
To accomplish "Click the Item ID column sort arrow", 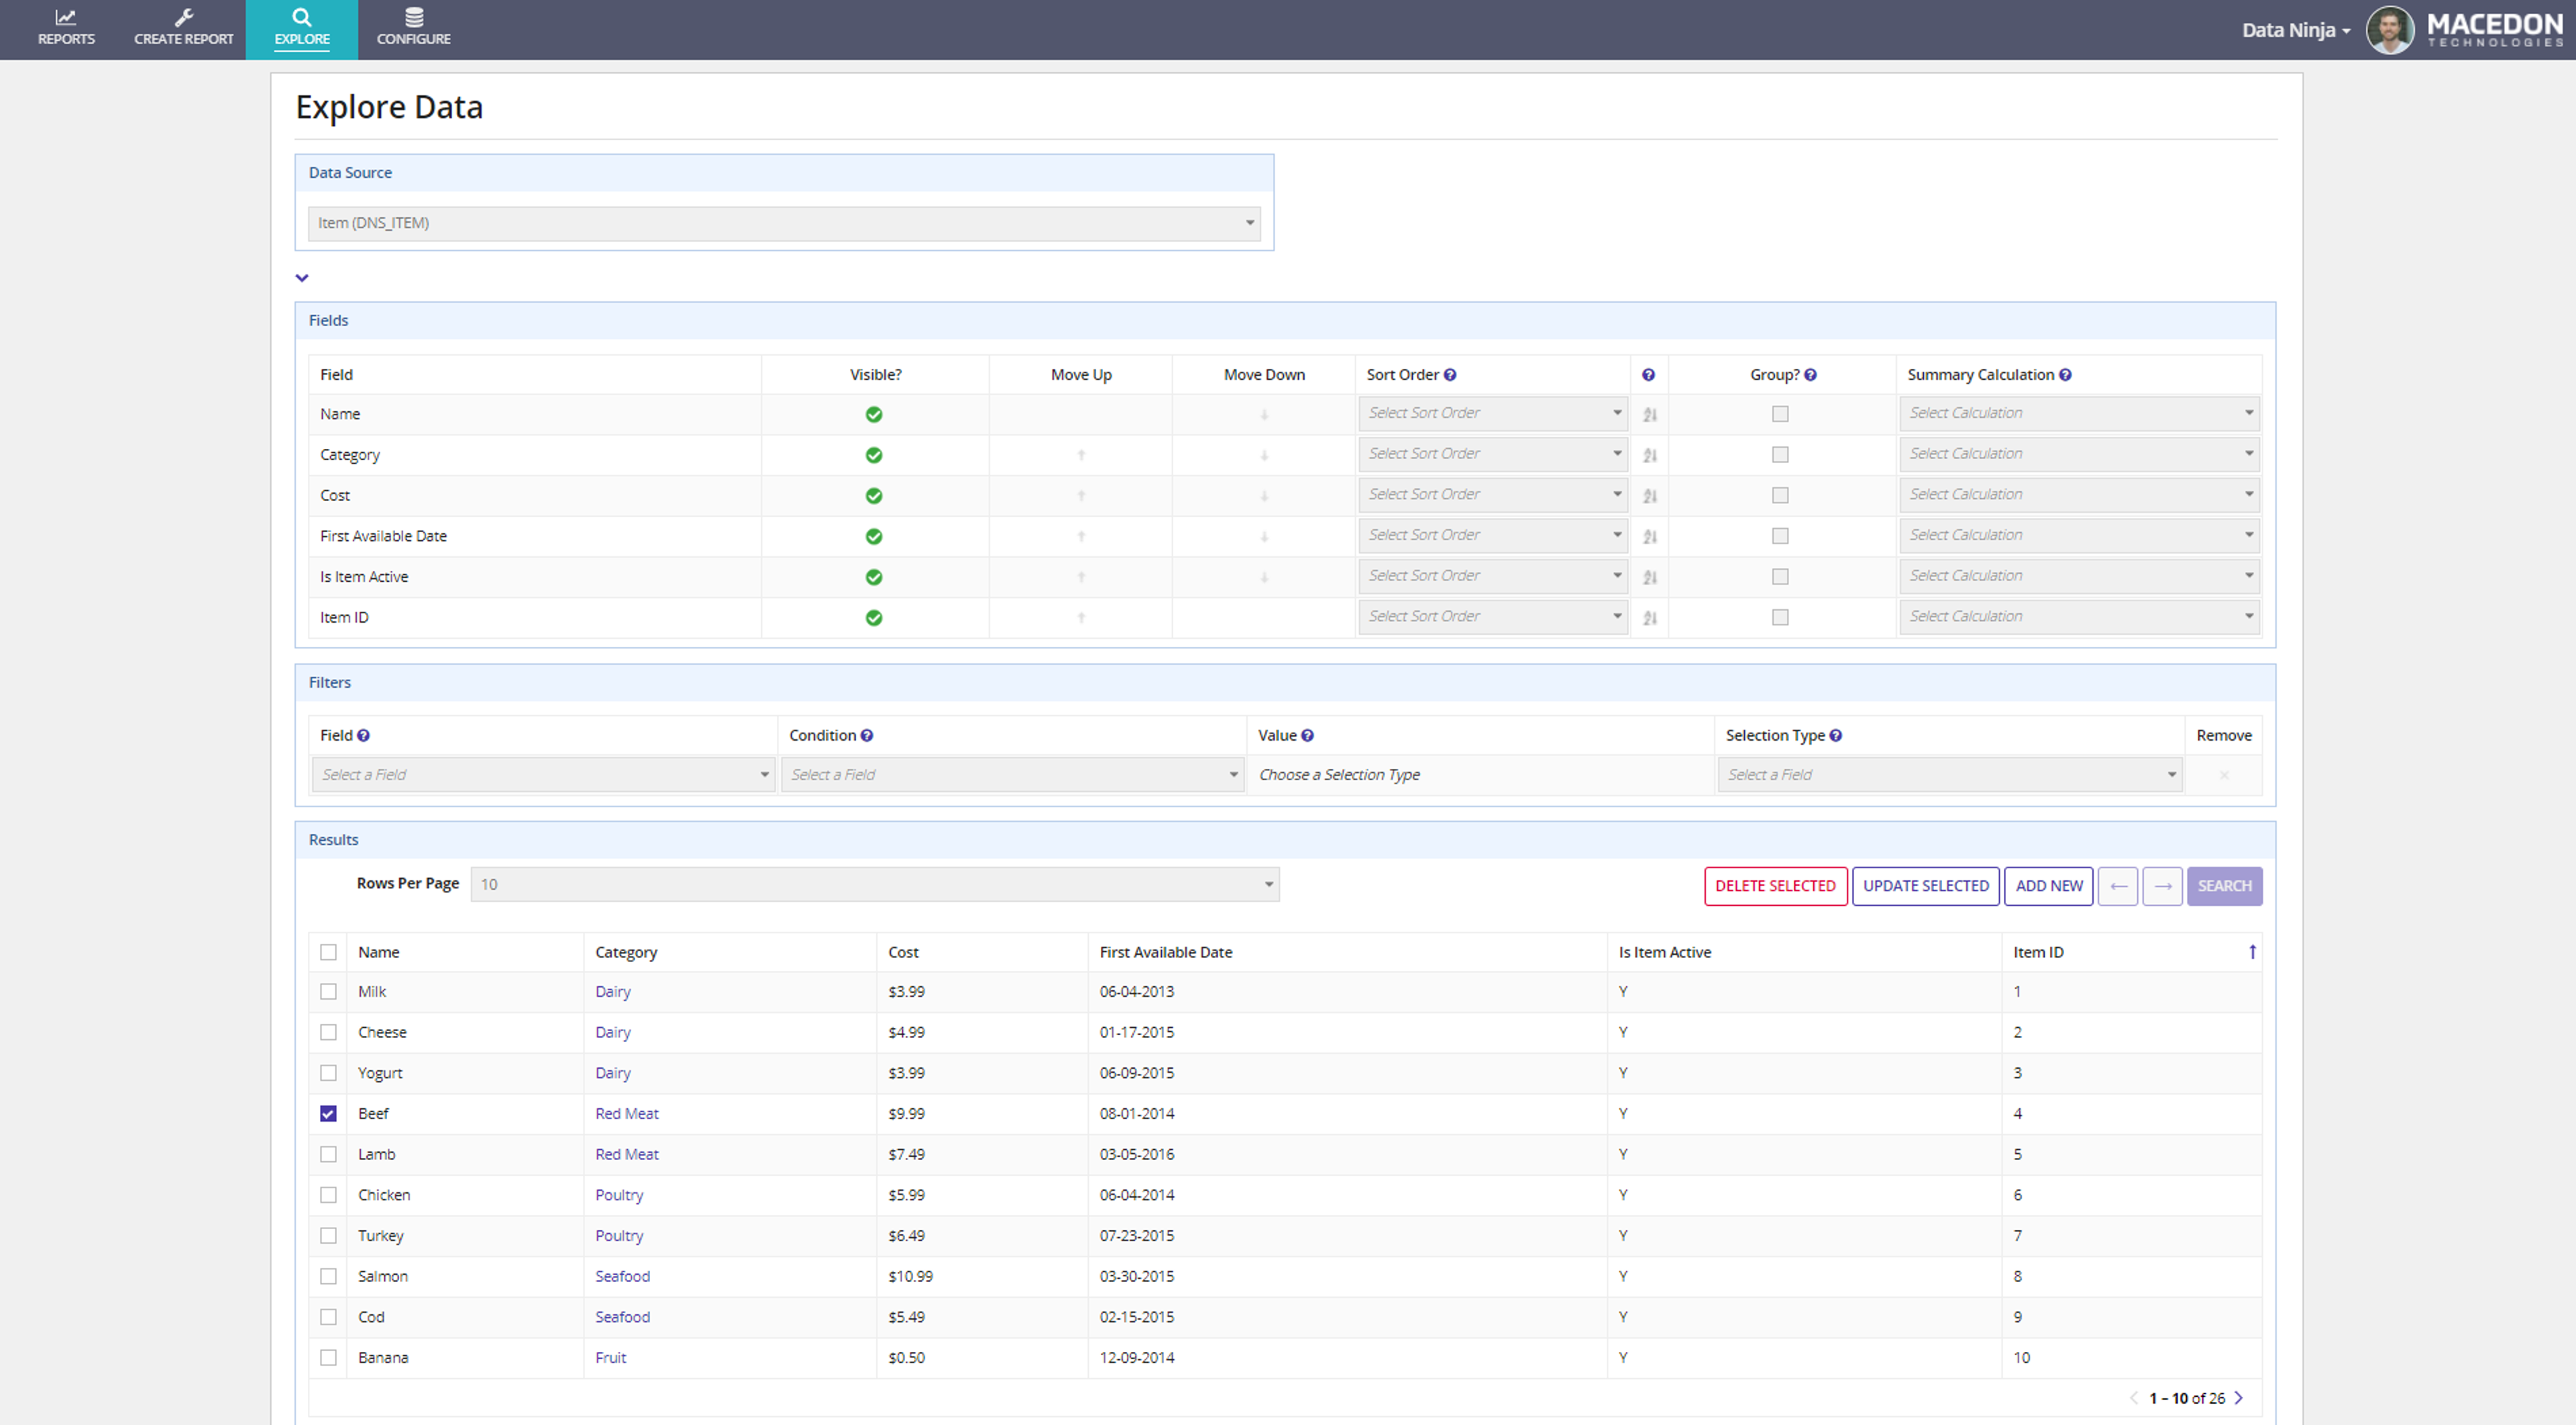I will click(x=2252, y=952).
